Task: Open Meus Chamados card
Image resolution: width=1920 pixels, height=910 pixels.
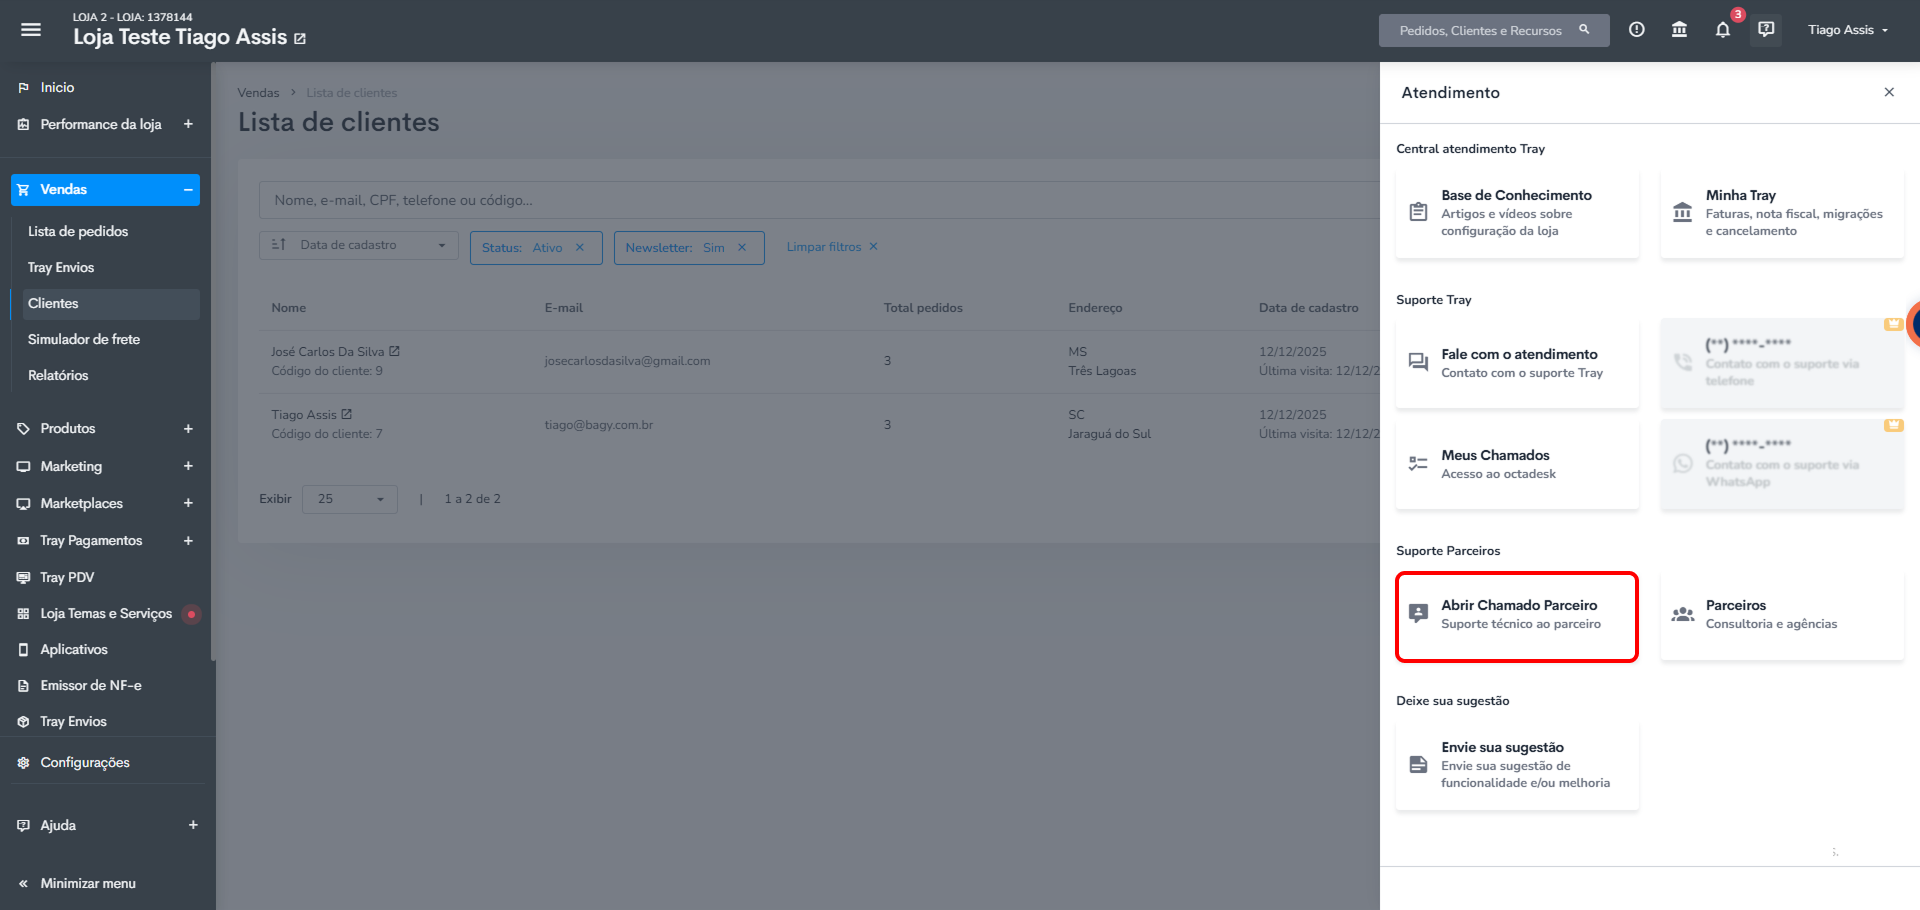Action: (1517, 464)
